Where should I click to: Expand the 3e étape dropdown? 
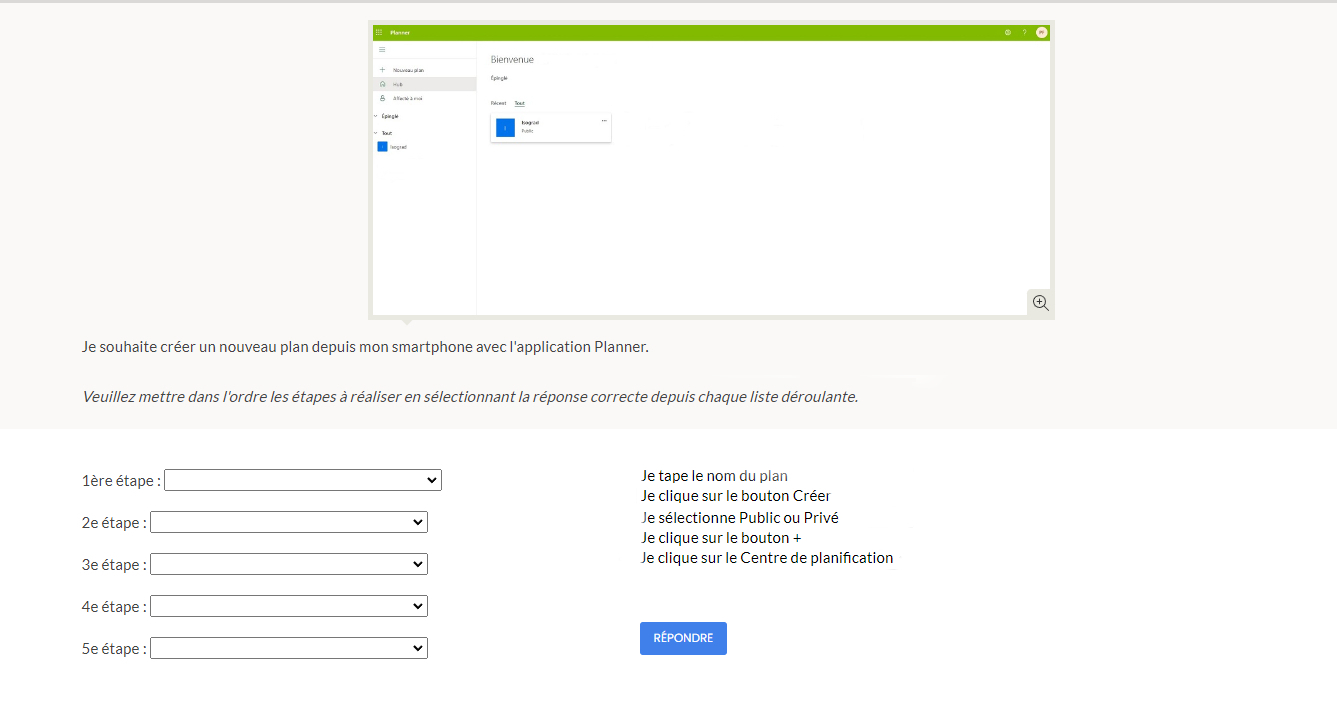coord(288,565)
